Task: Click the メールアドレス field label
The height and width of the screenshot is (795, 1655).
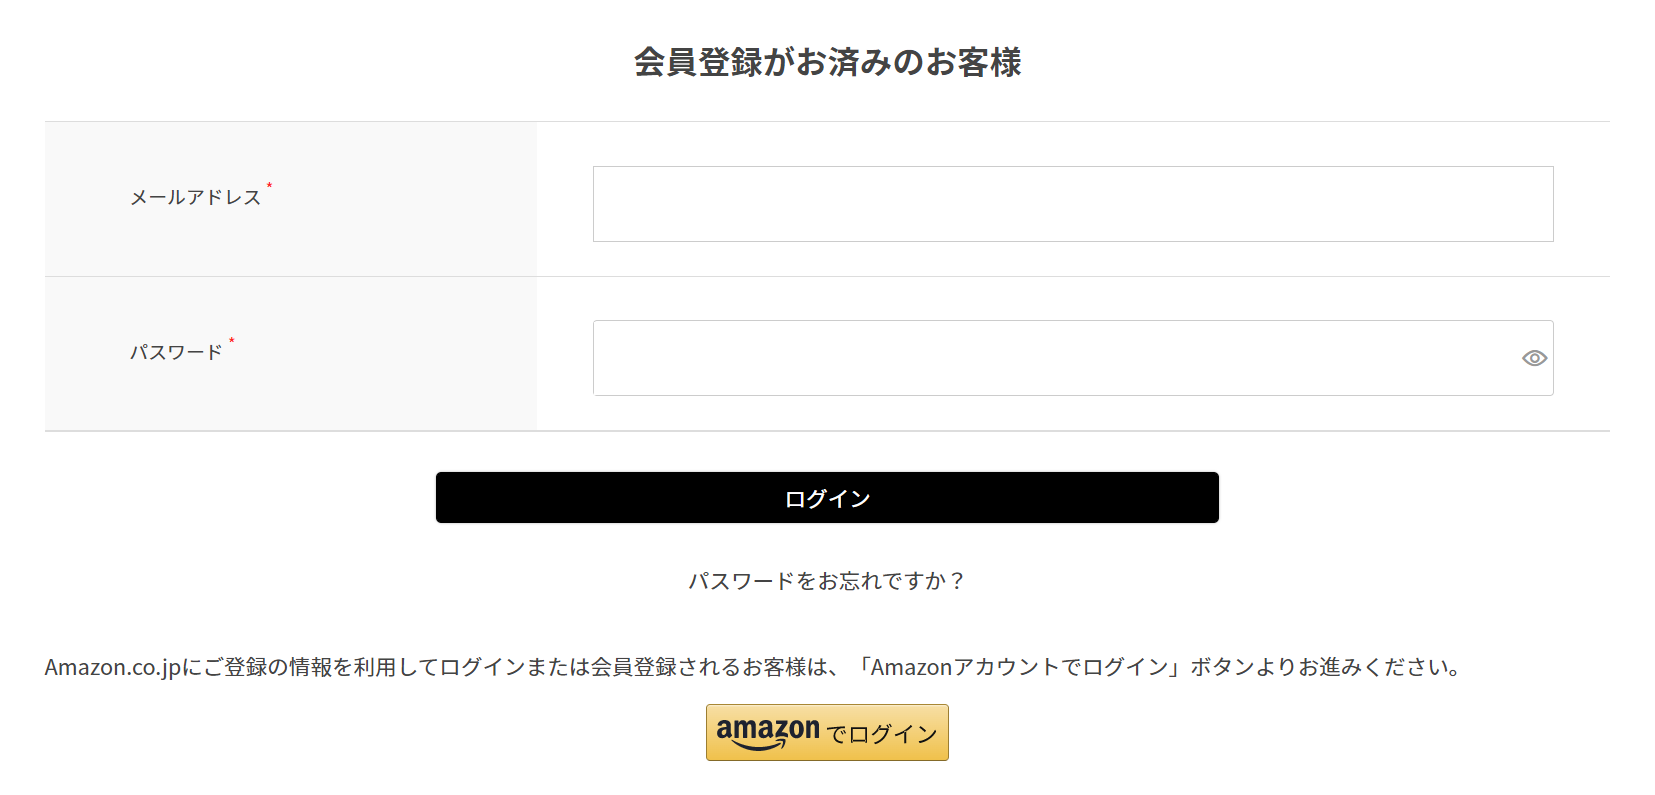Action: click(196, 198)
